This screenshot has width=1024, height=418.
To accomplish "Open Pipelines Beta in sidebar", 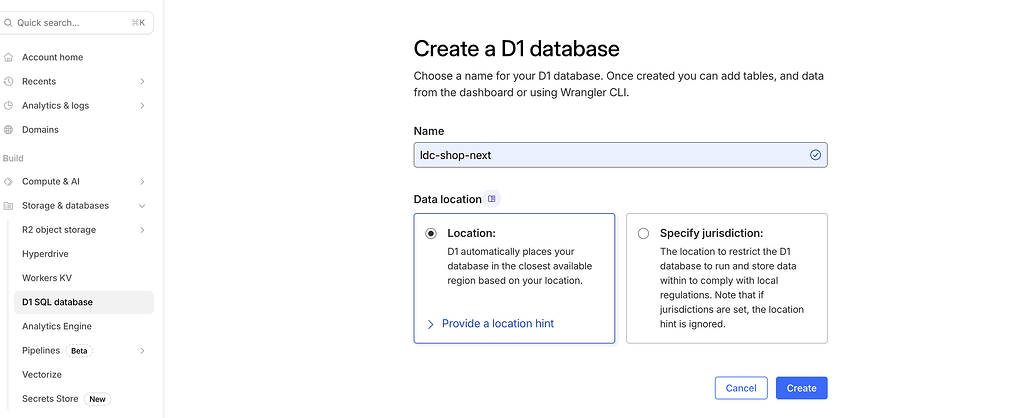I will click(x=41, y=351).
